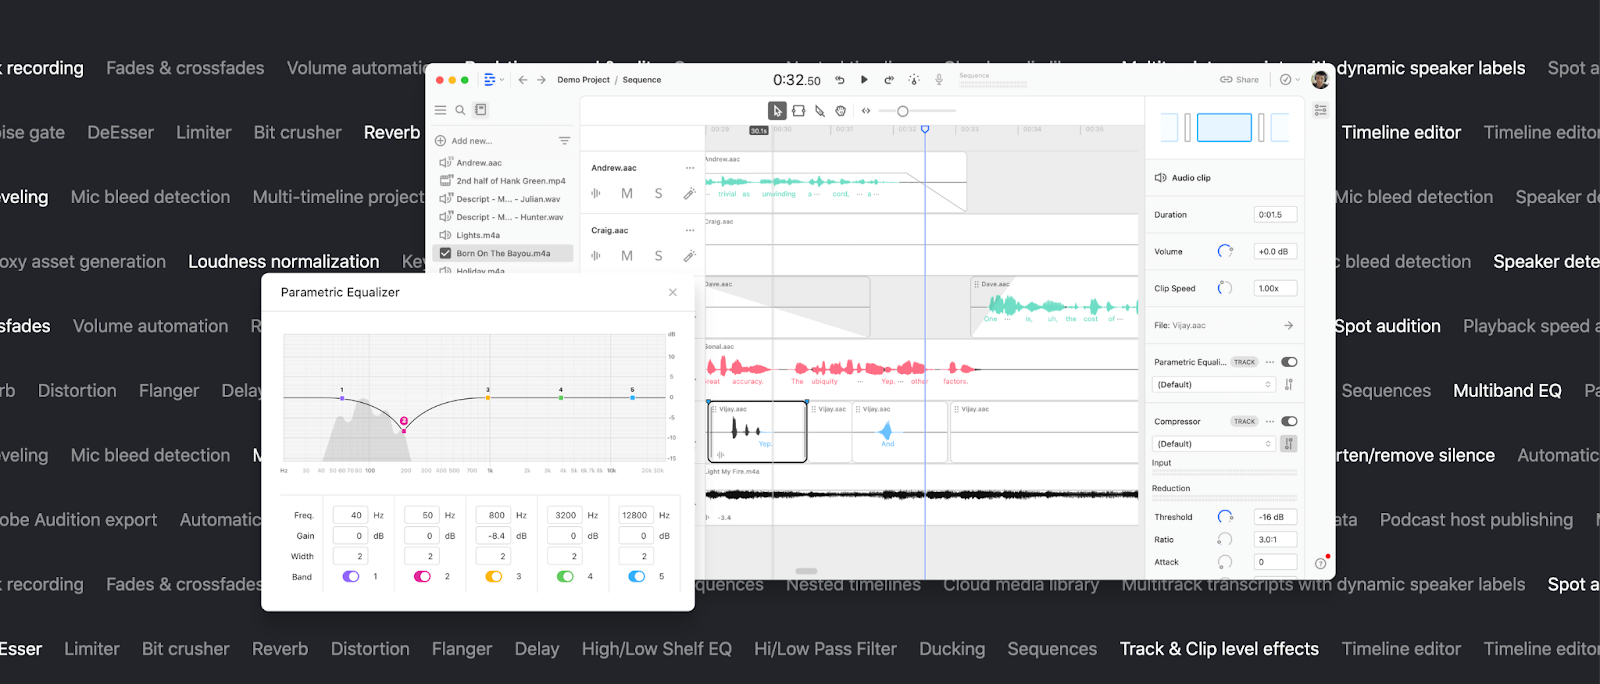Click Andrew.aac track waveform icon

click(x=596, y=194)
